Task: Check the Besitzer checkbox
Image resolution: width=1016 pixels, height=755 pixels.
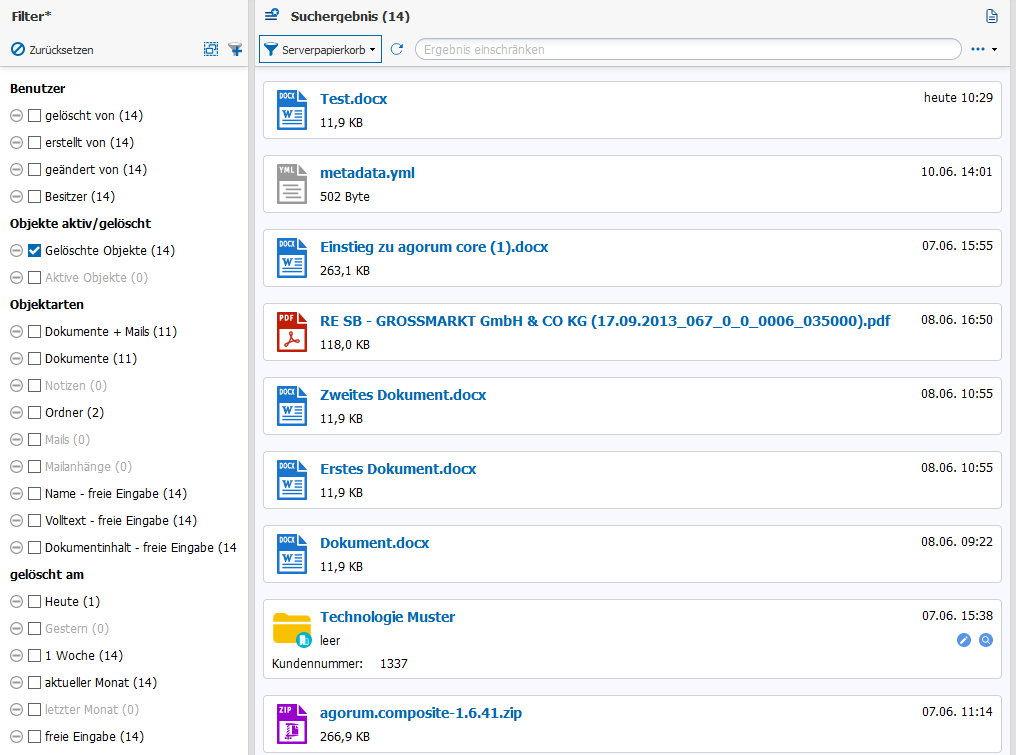Action: pos(34,197)
